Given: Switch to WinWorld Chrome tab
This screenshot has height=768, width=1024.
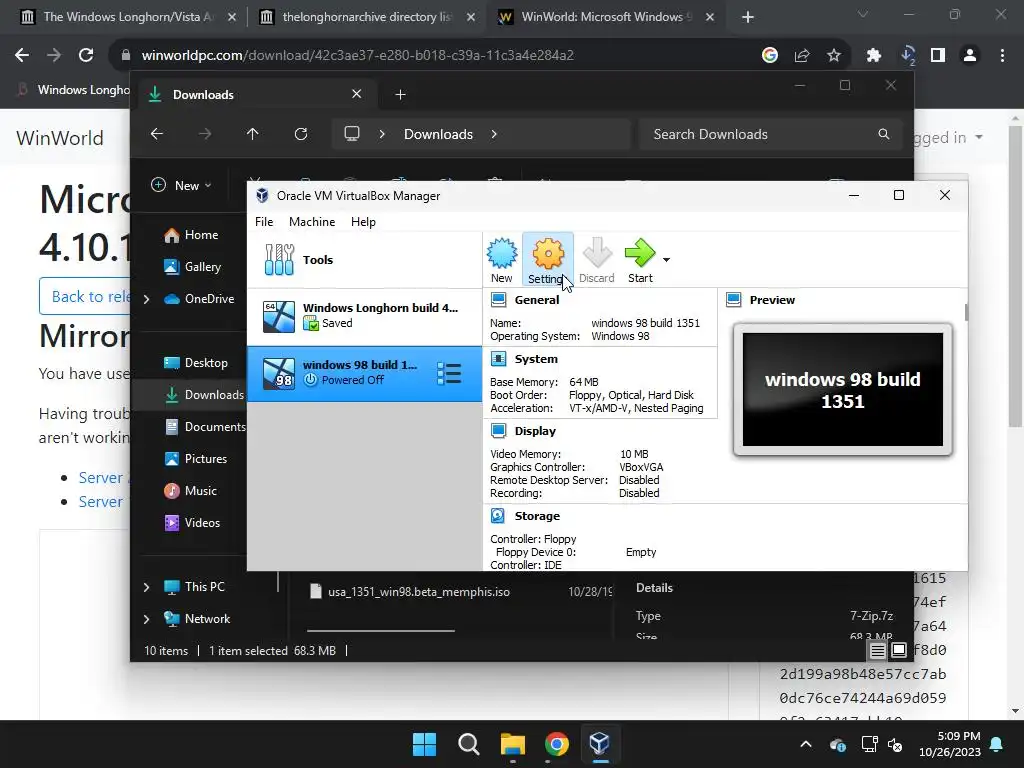Looking at the screenshot, I should pyautogui.click(x=606, y=17).
